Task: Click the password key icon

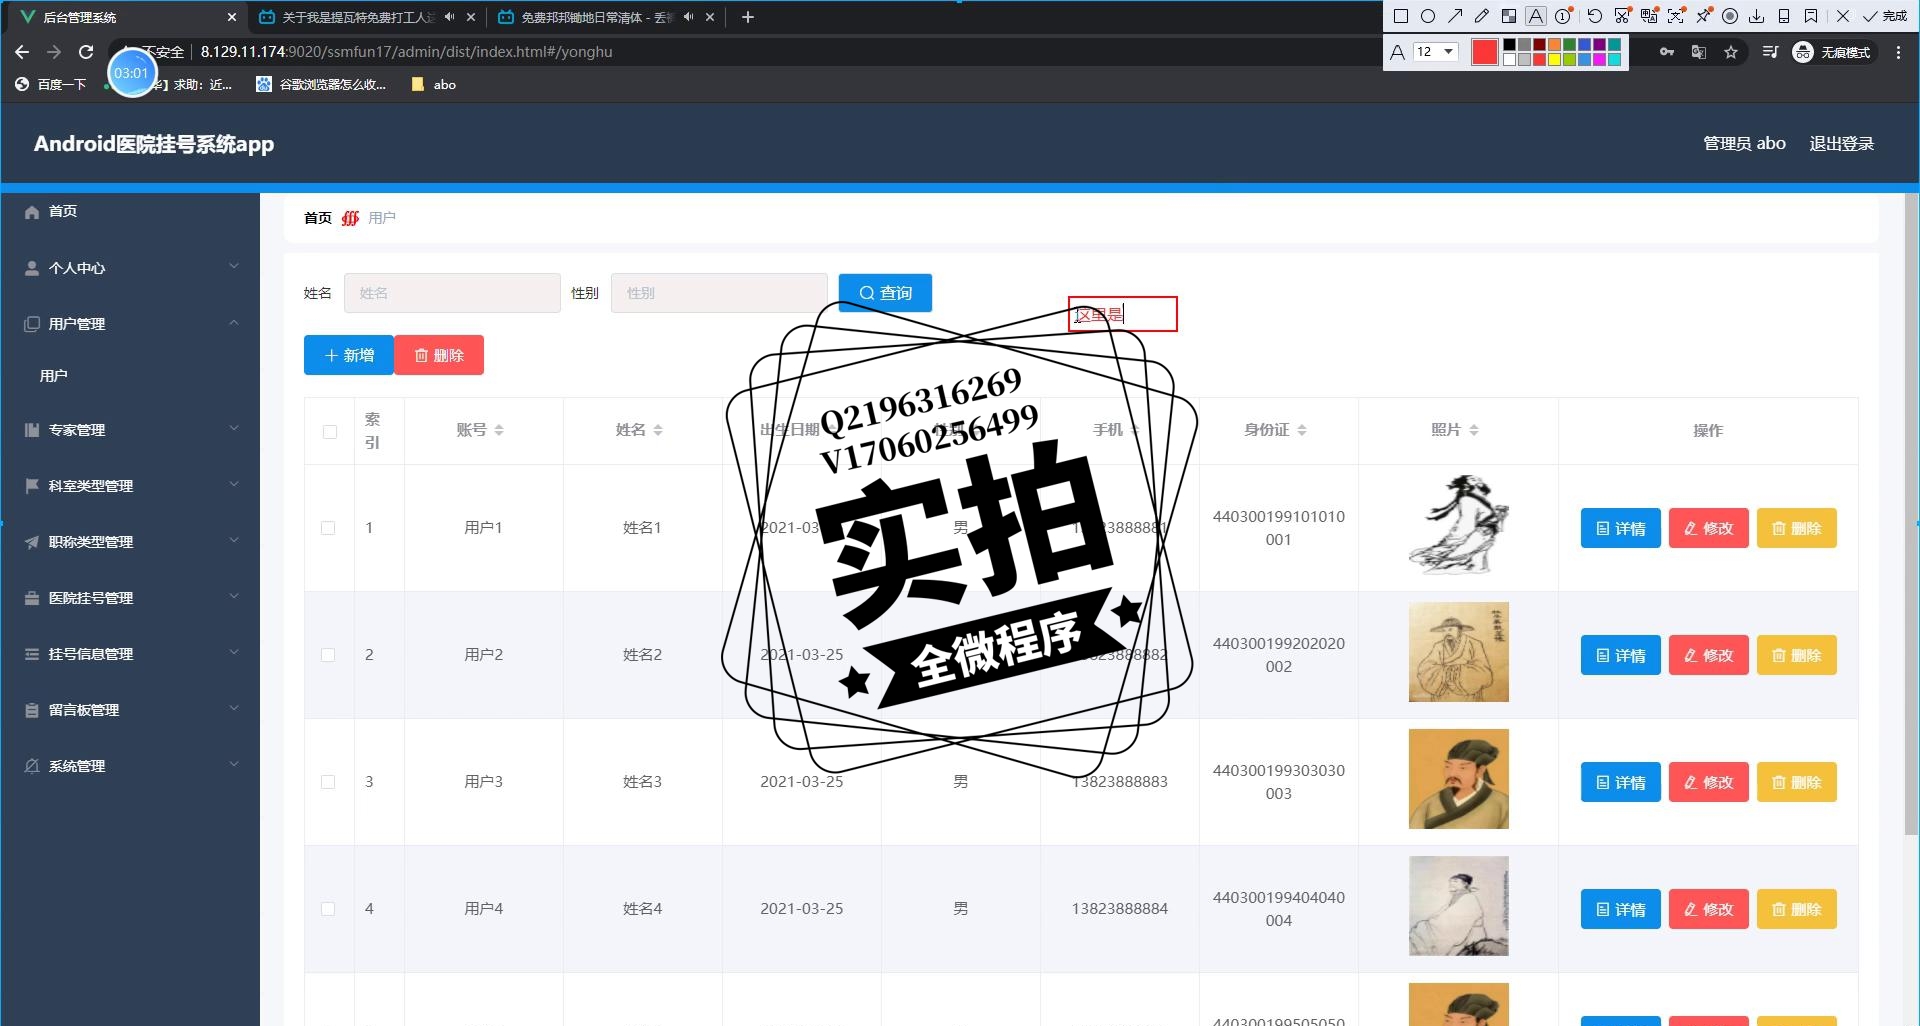Action: [x=1667, y=52]
